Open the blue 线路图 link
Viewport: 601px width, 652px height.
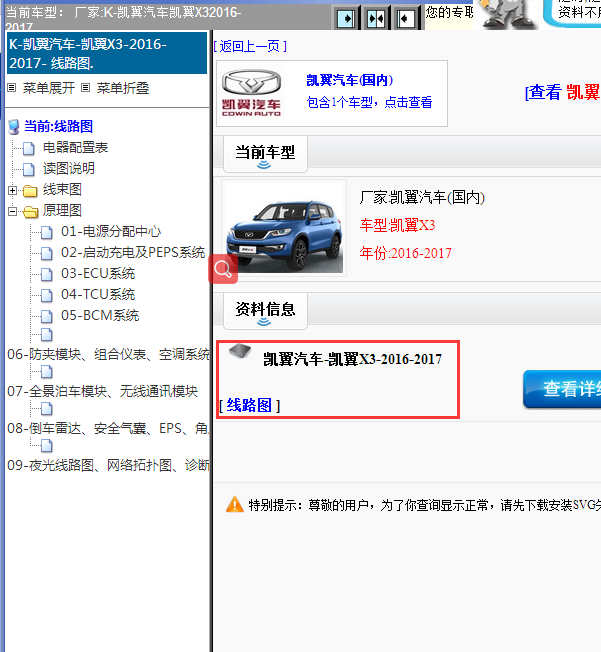(249, 405)
